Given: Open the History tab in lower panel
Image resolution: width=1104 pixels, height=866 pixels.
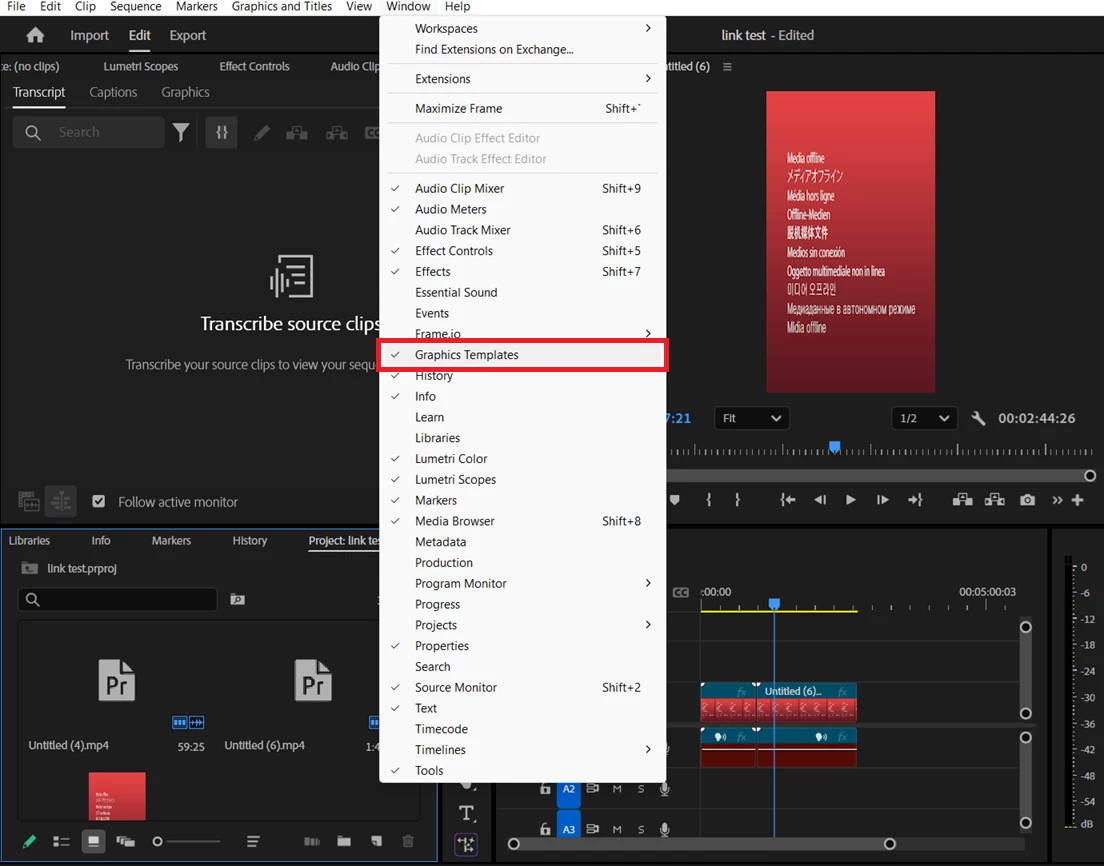Looking at the screenshot, I should [x=250, y=541].
